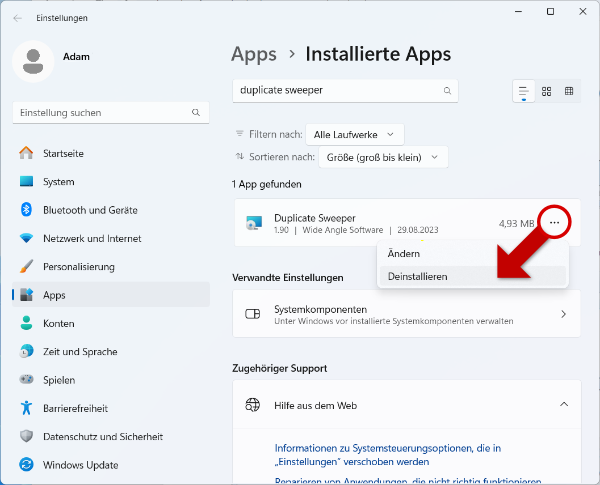The height and width of the screenshot is (485, 600).
Task: Click the 29.08.2023 install date
Action: [x=417, y=230]
